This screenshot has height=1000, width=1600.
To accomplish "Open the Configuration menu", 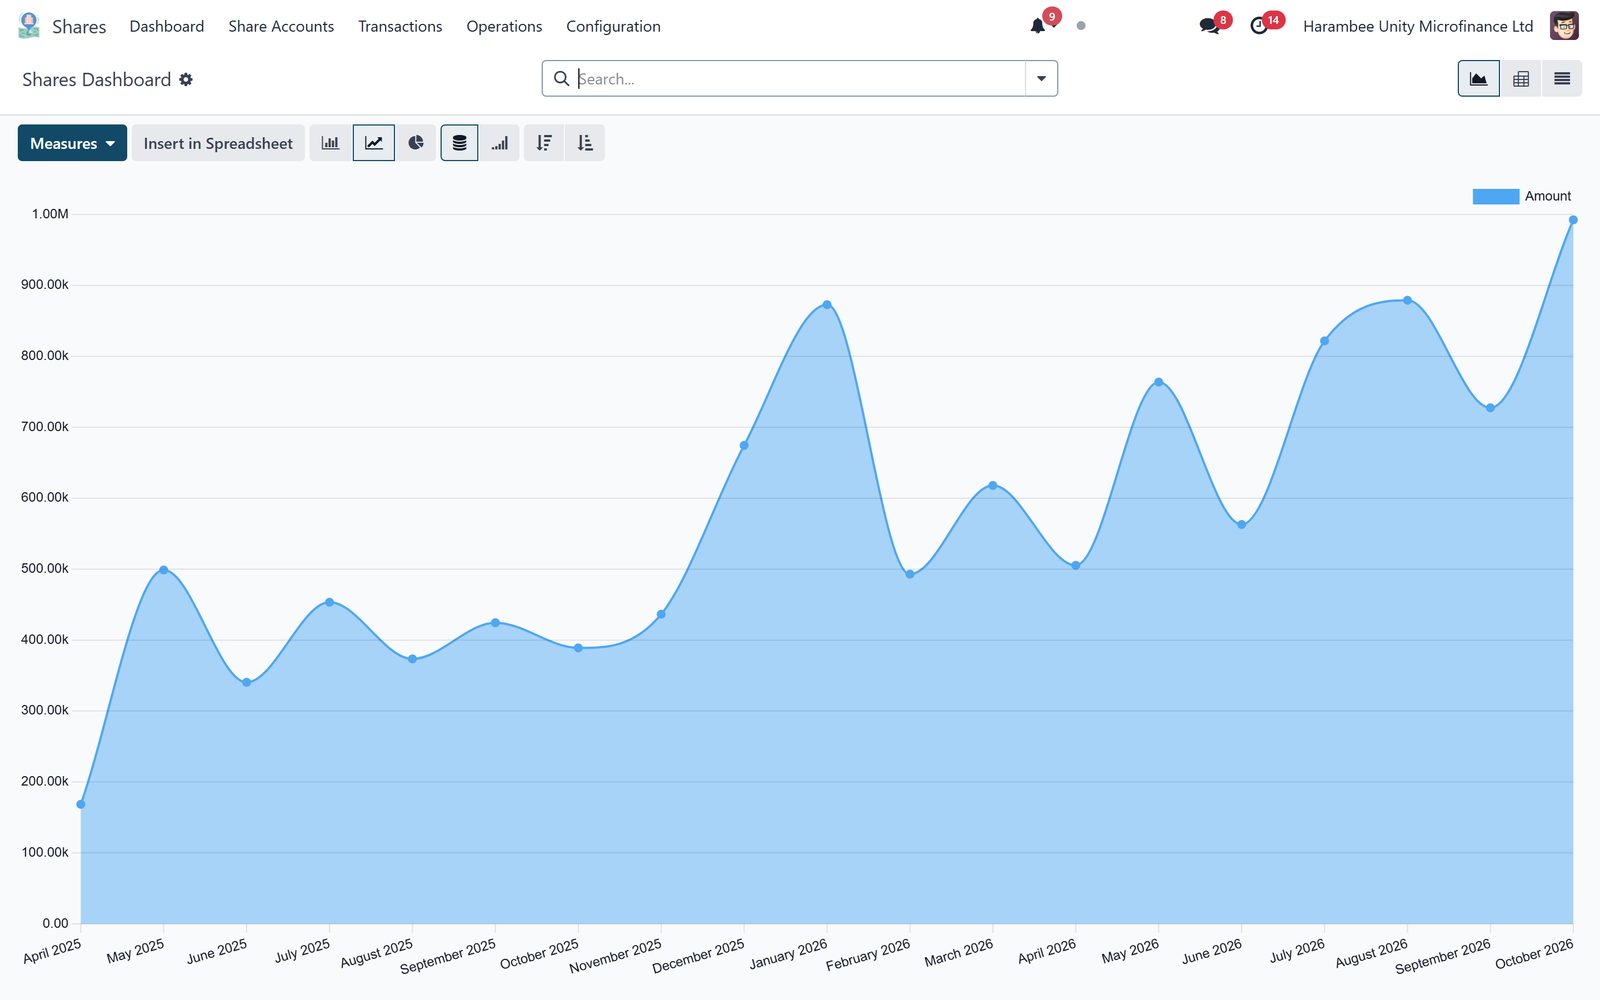I will click(x=613, y=26).
